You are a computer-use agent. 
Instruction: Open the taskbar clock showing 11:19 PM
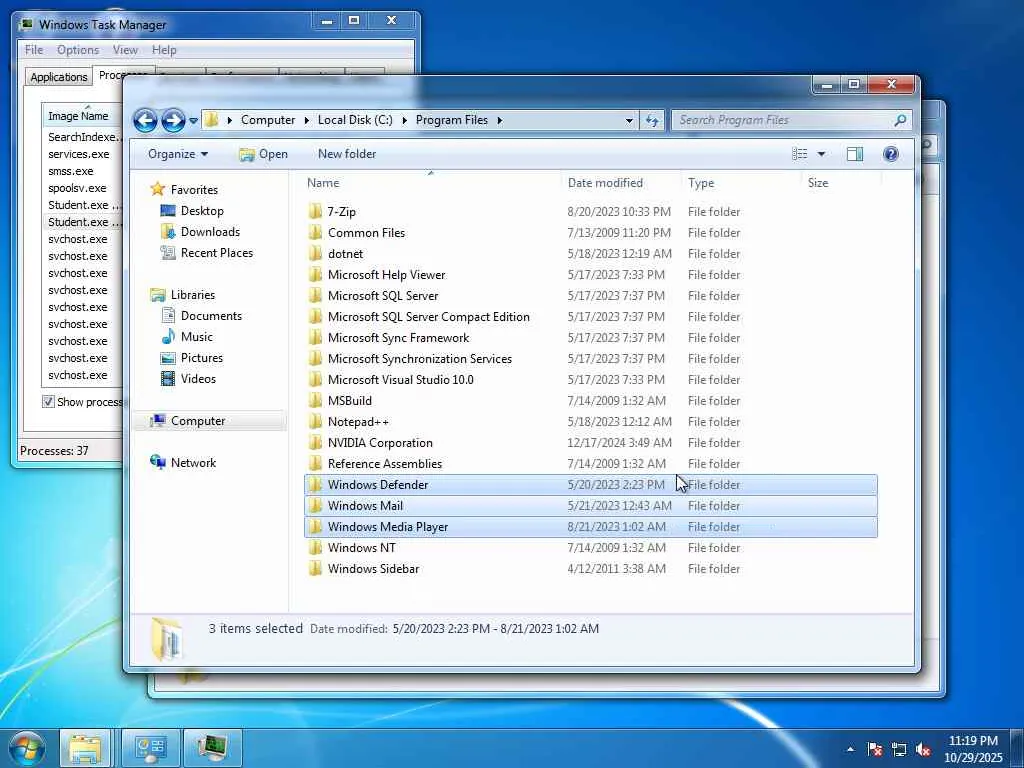click(973, 749)
